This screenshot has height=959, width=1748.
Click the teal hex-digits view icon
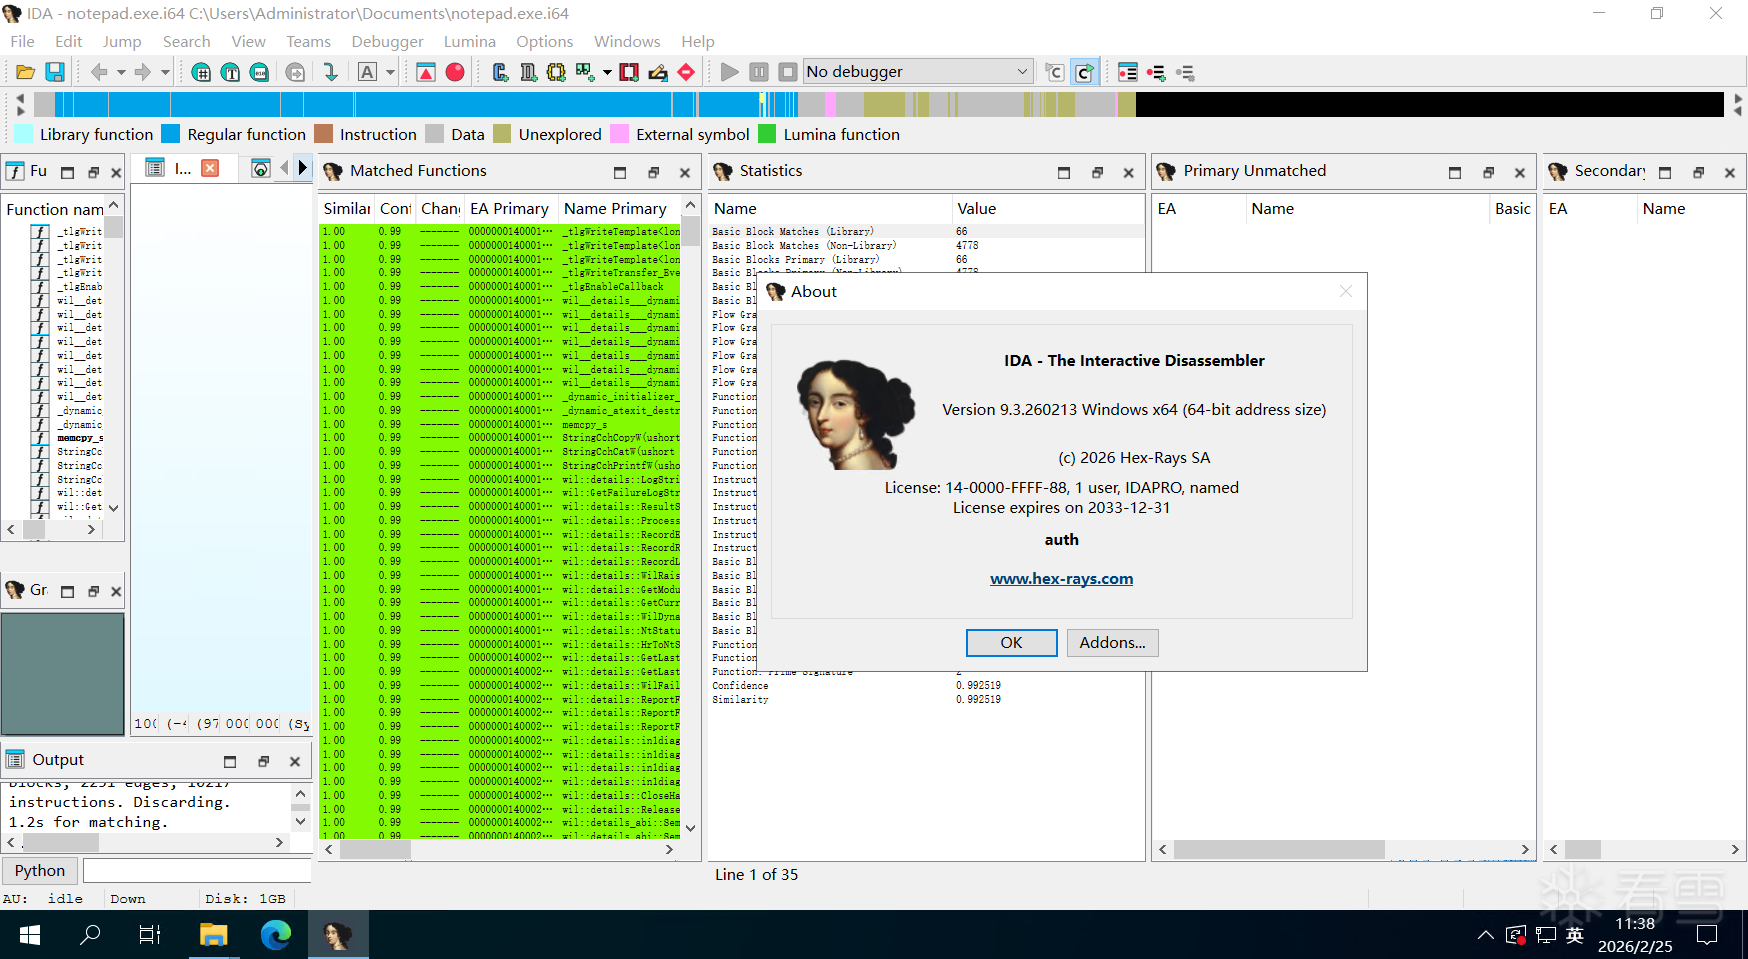[x=259, y=72]
